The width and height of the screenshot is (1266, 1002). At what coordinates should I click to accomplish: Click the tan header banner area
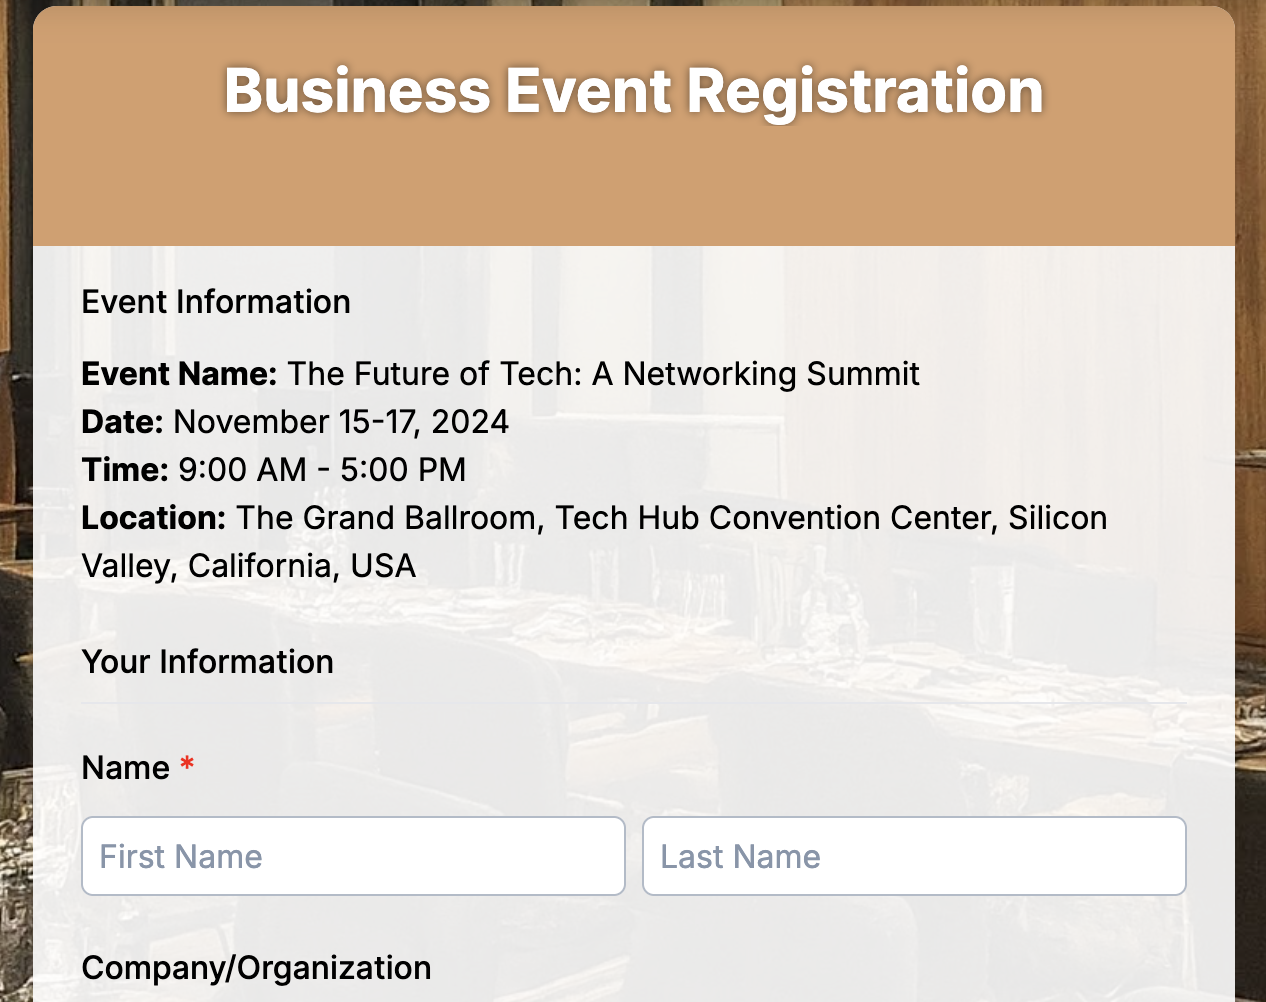tap(632, 190)
